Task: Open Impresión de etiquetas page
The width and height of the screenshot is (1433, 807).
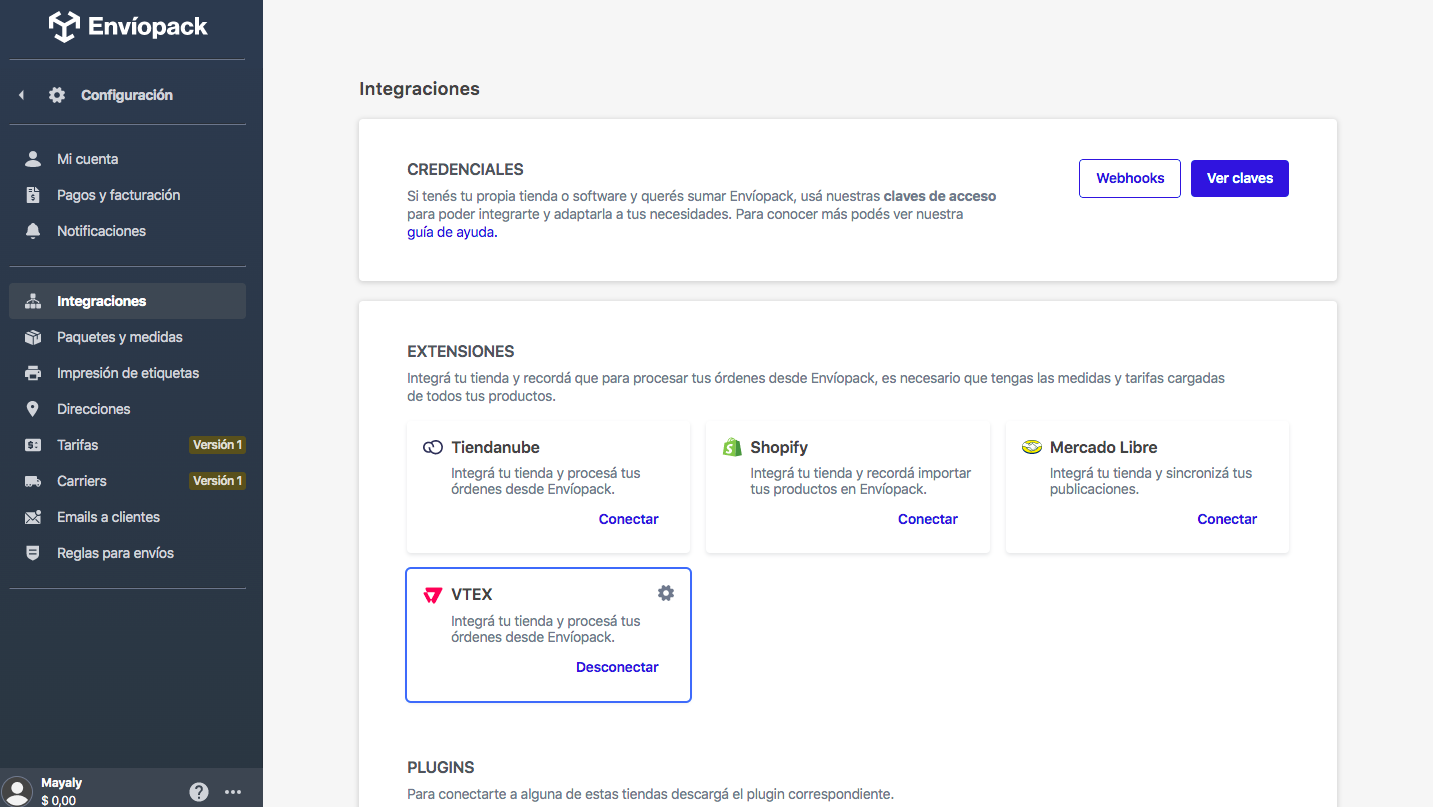Action: (x=128, y=373)
